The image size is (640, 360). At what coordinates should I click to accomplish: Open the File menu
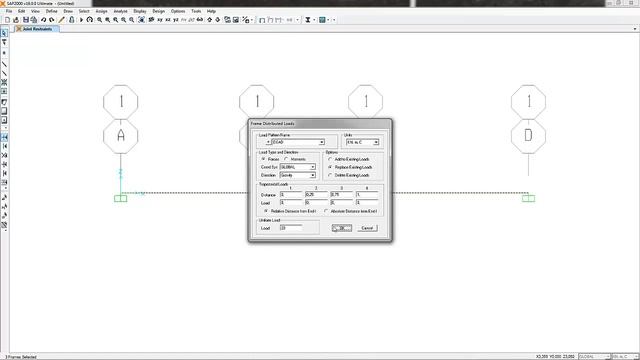coord(9,11)
